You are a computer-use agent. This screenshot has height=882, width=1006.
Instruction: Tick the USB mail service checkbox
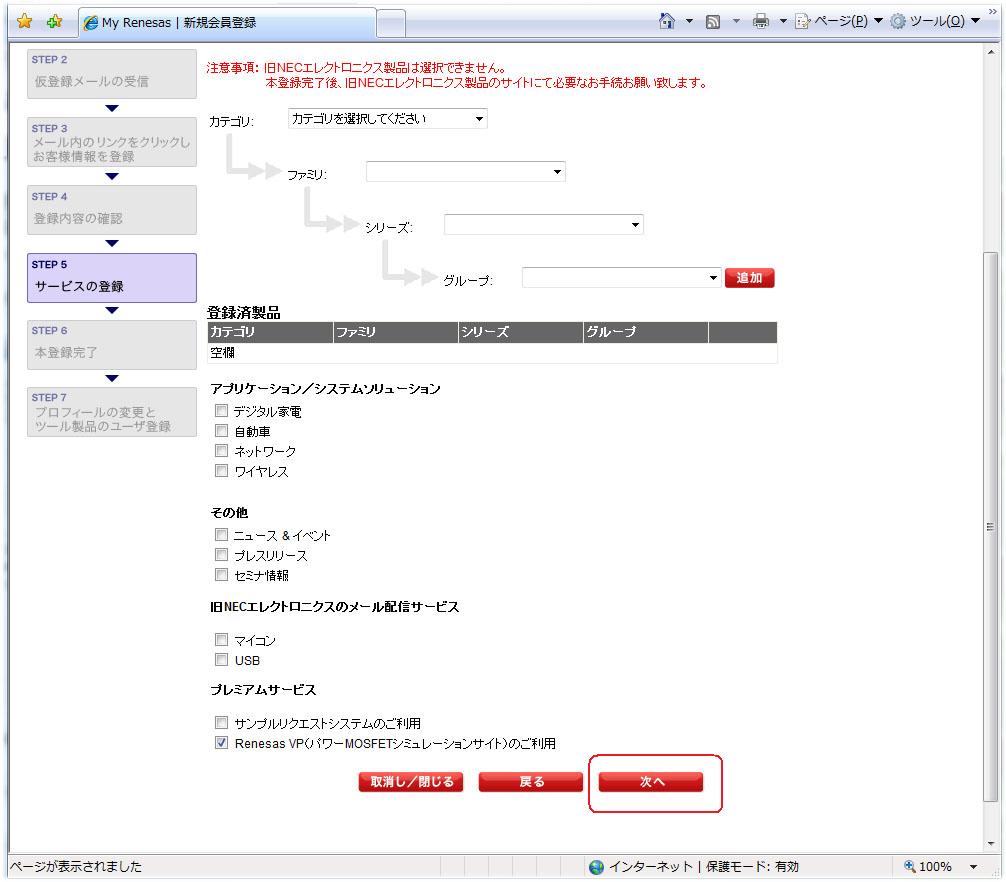222,660
